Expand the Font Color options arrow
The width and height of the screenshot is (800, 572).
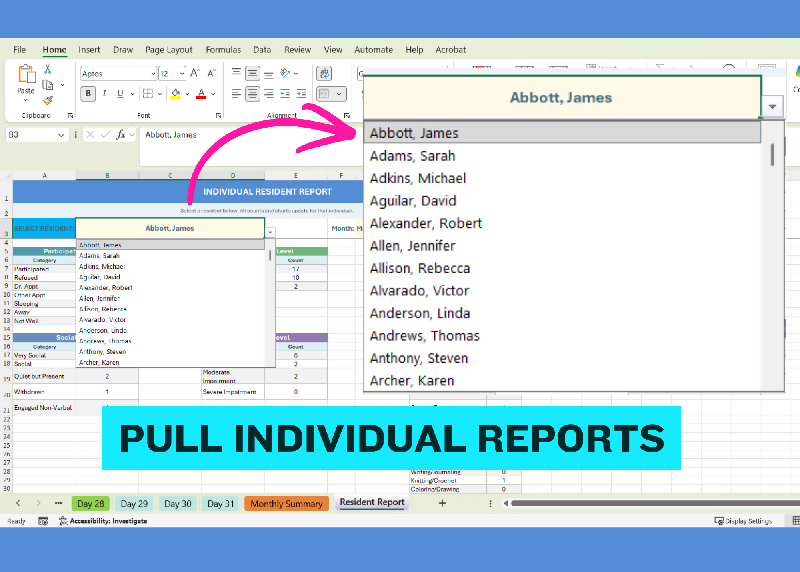coord(213,94)
